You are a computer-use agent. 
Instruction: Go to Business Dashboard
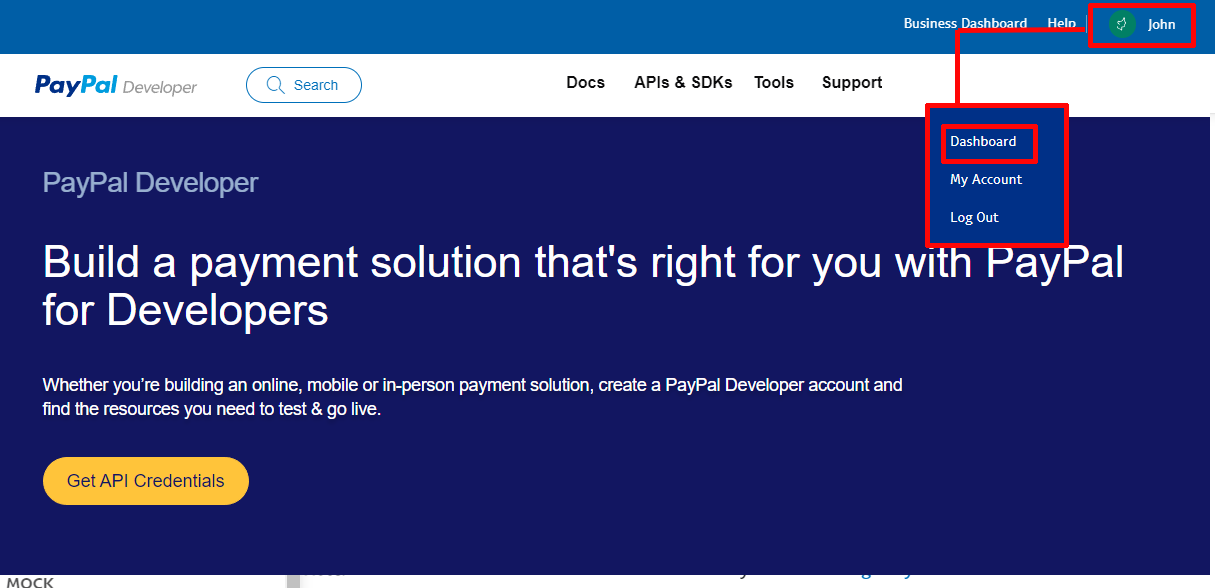[965, 23]
